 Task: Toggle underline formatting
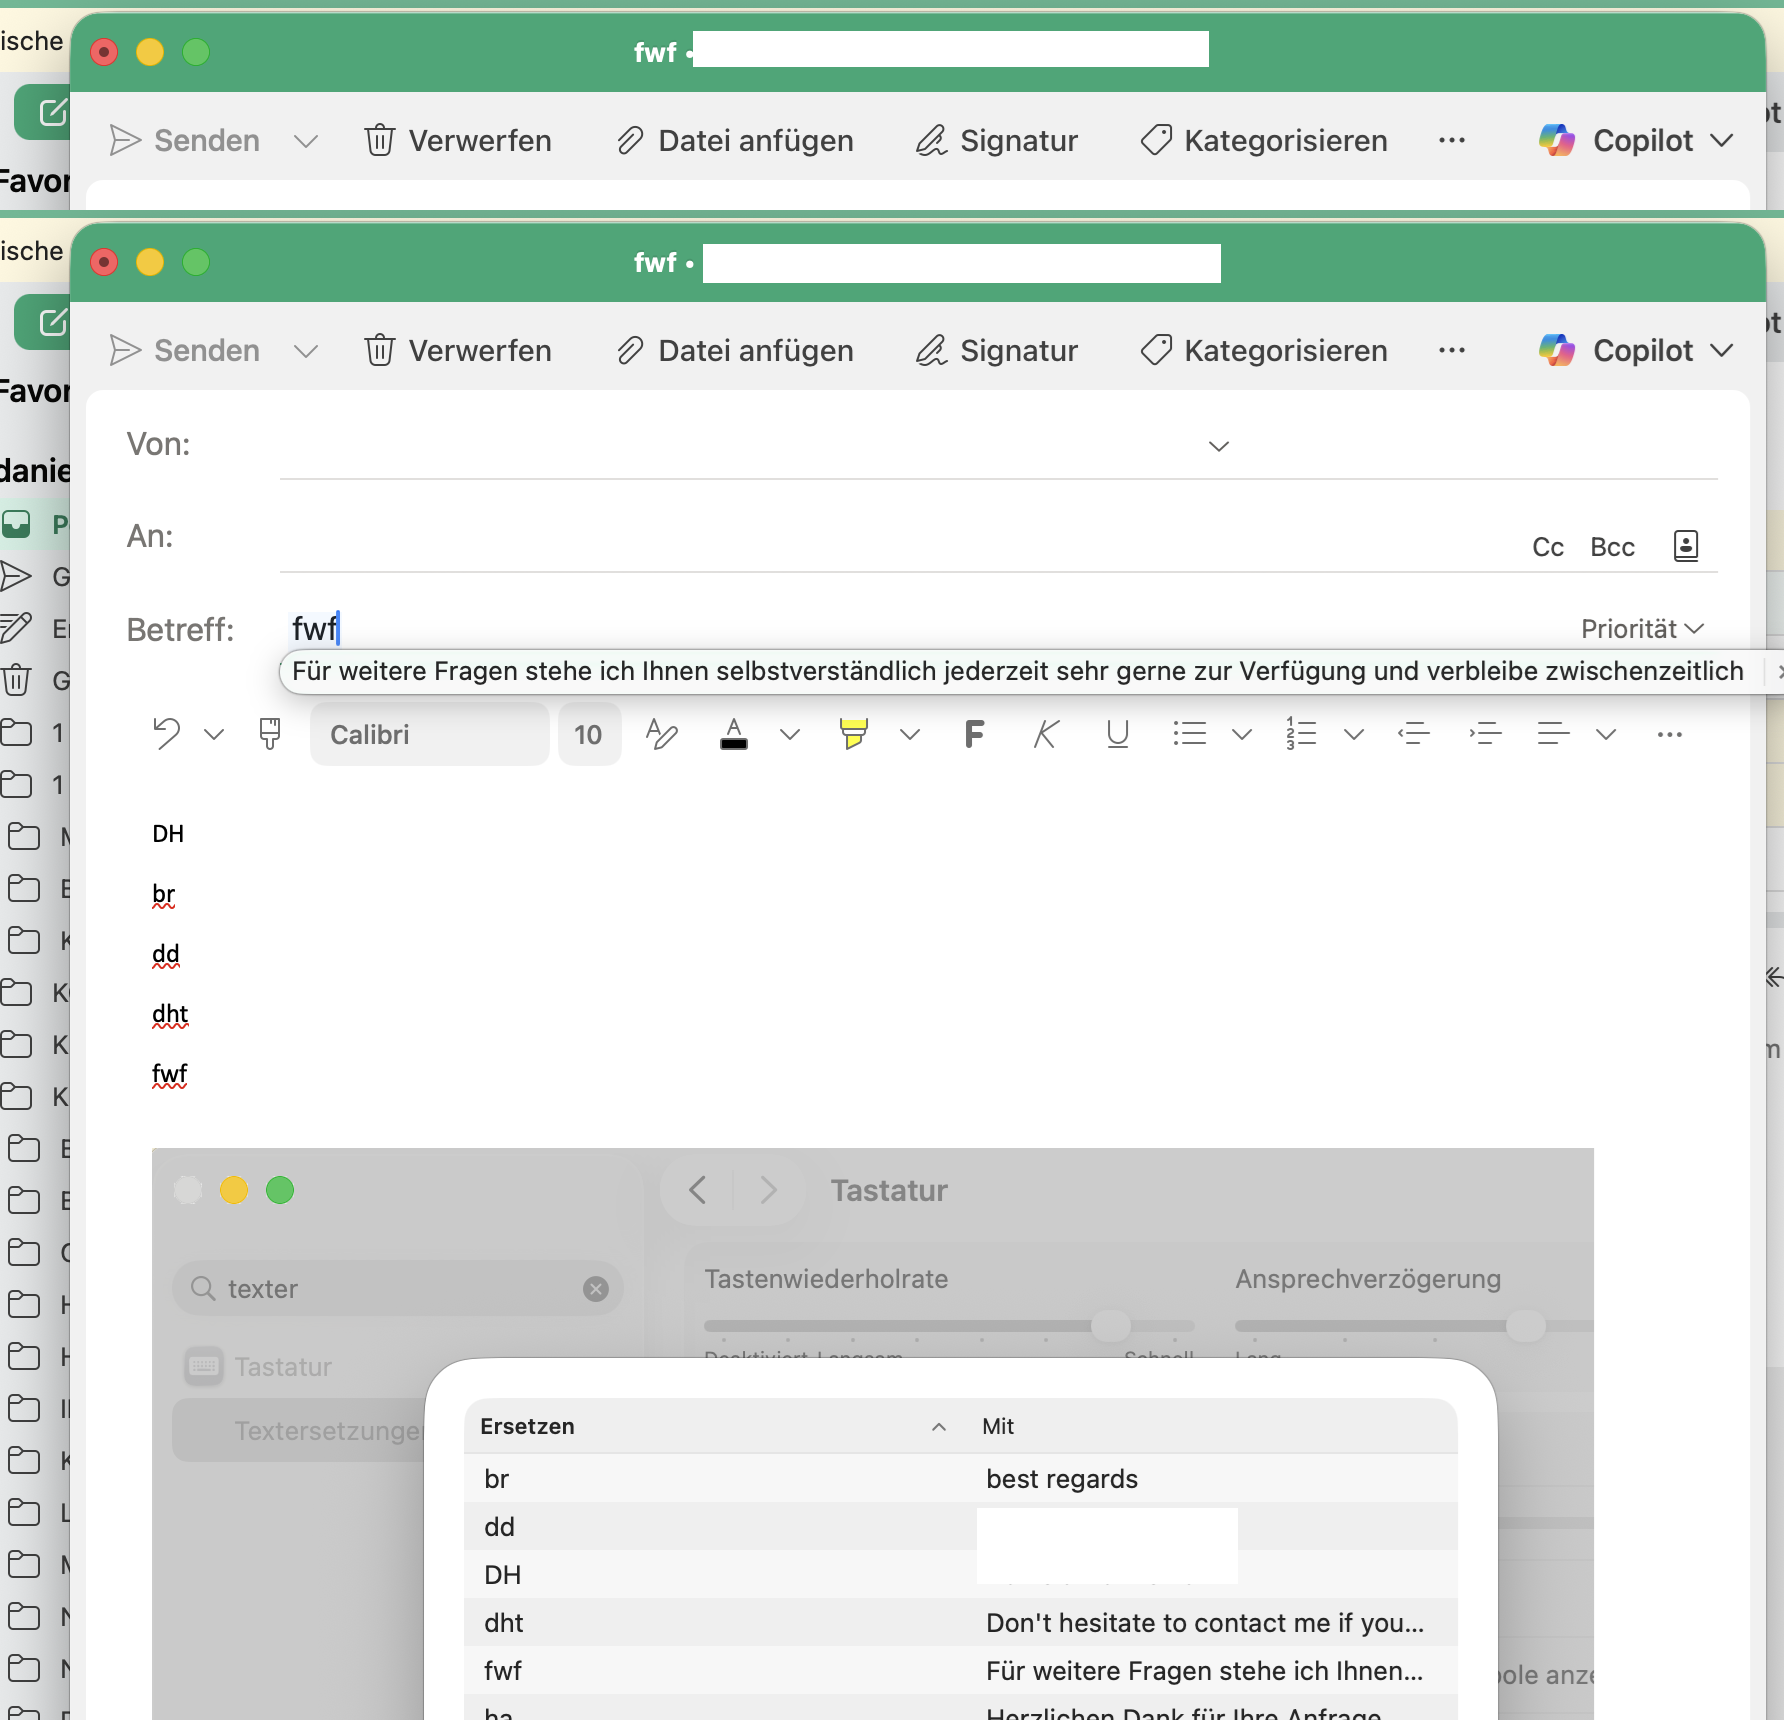[1118, 734]
